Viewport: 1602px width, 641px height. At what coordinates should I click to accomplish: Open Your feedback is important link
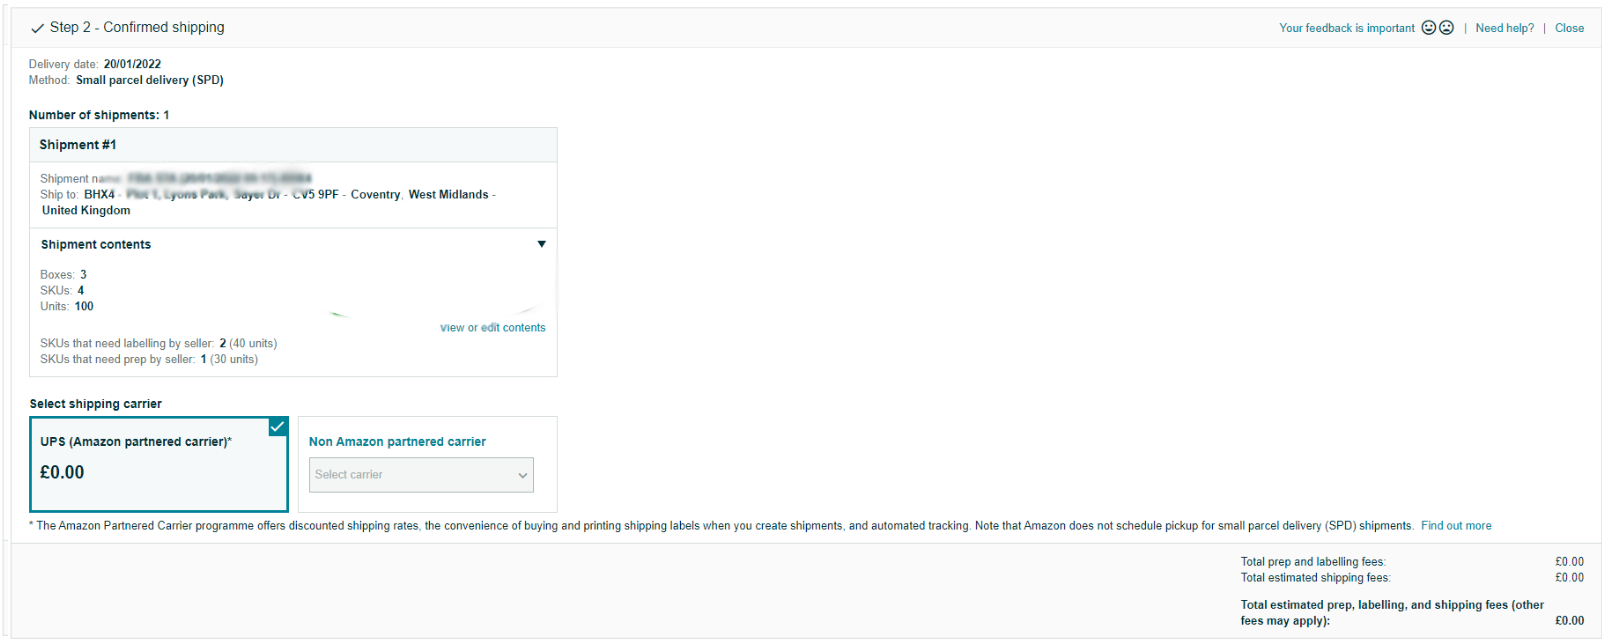[1346, 28]
